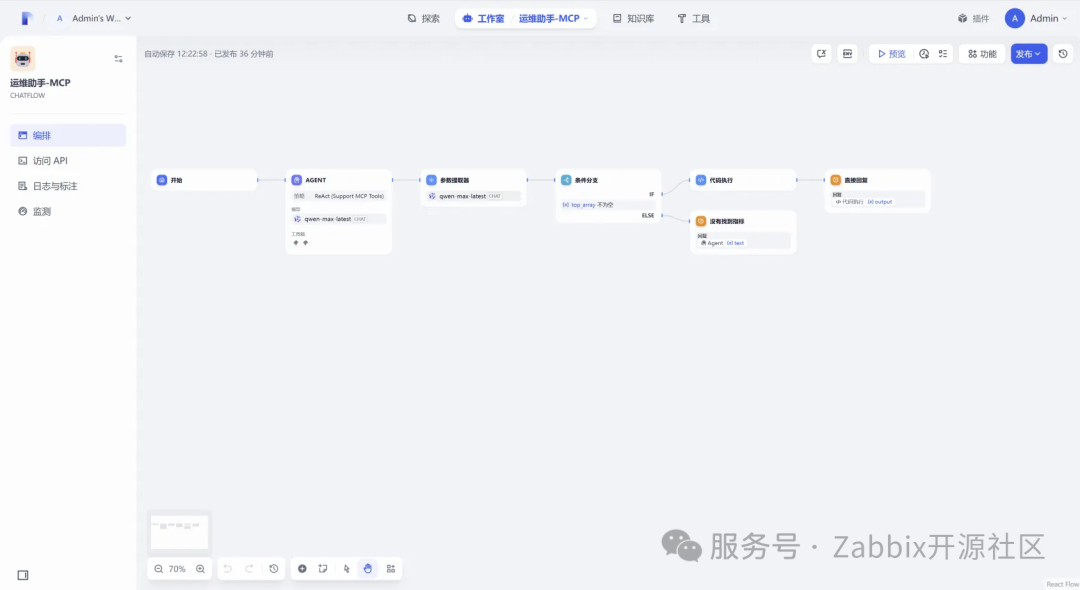Click the redo icon
The image size is (1080, 590).
tap(250, 568)
